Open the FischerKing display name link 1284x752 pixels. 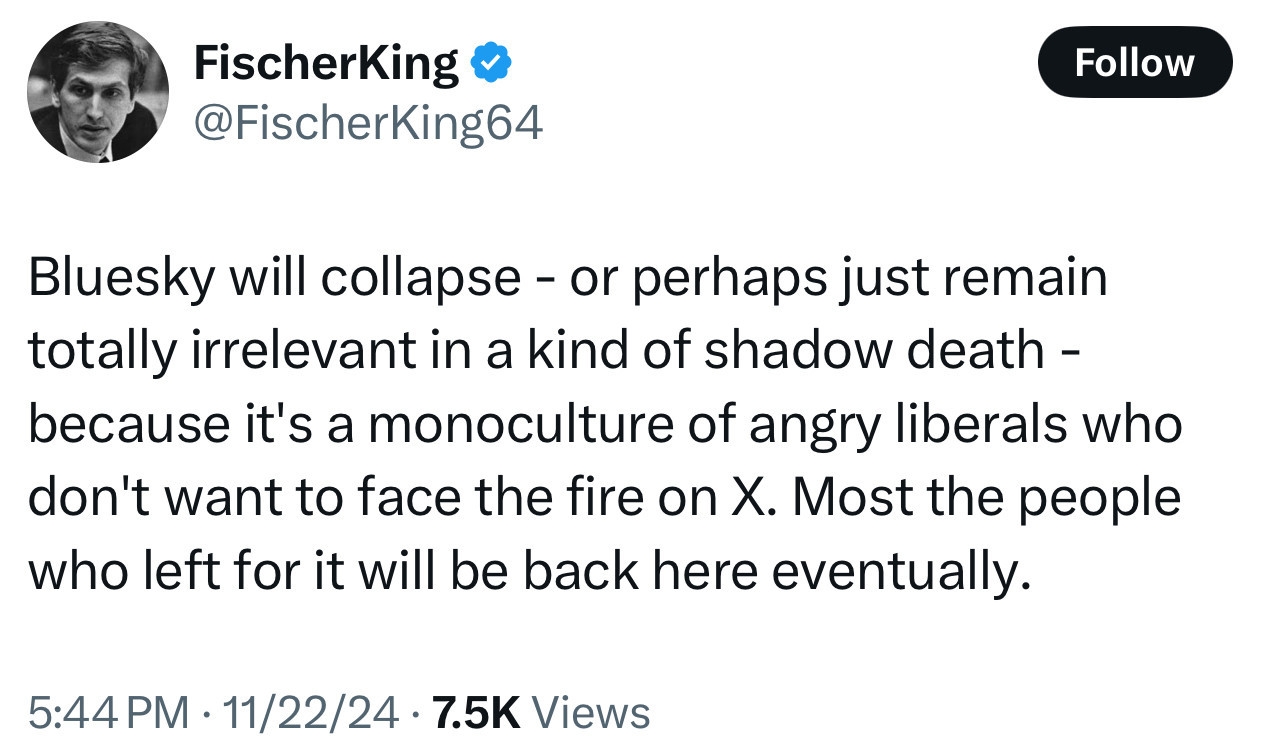tap(326, 64)
